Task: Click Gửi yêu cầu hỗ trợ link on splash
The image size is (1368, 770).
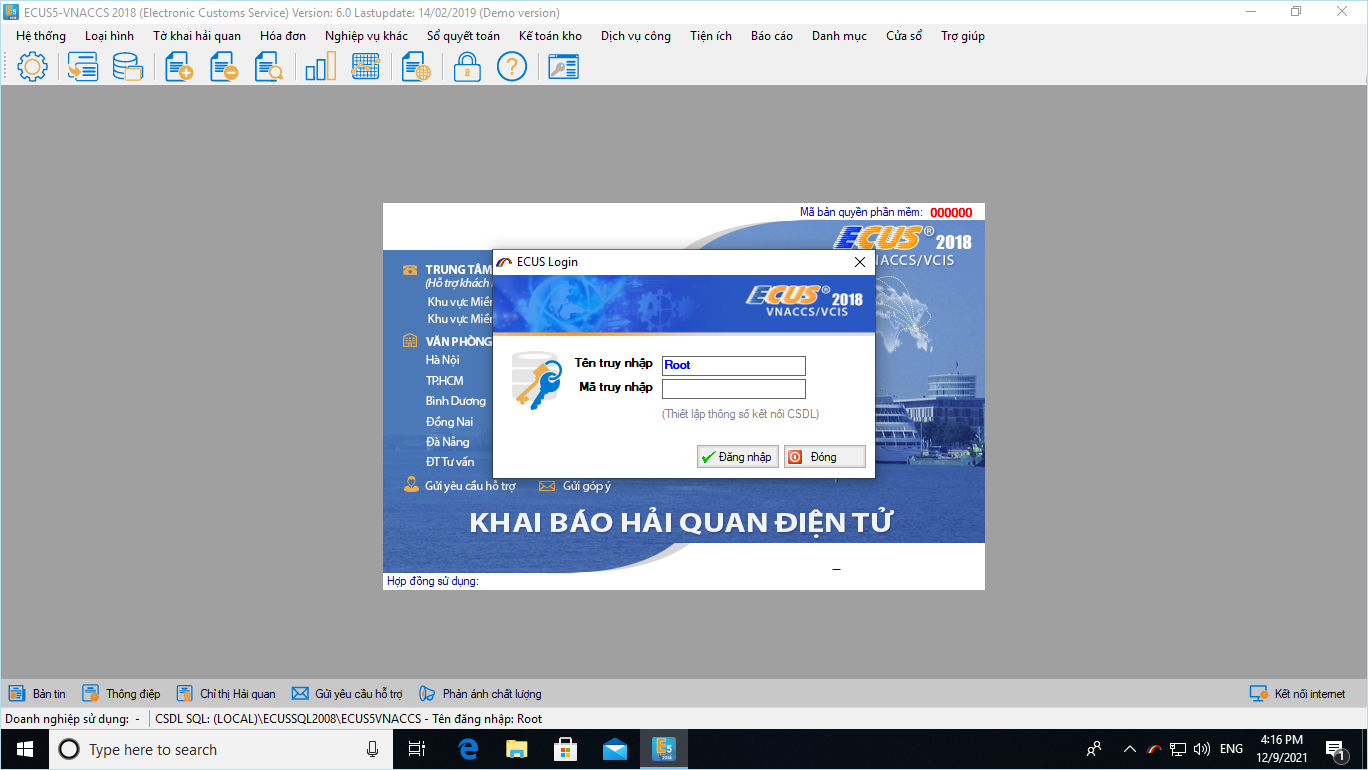Action: coord(460,486)
